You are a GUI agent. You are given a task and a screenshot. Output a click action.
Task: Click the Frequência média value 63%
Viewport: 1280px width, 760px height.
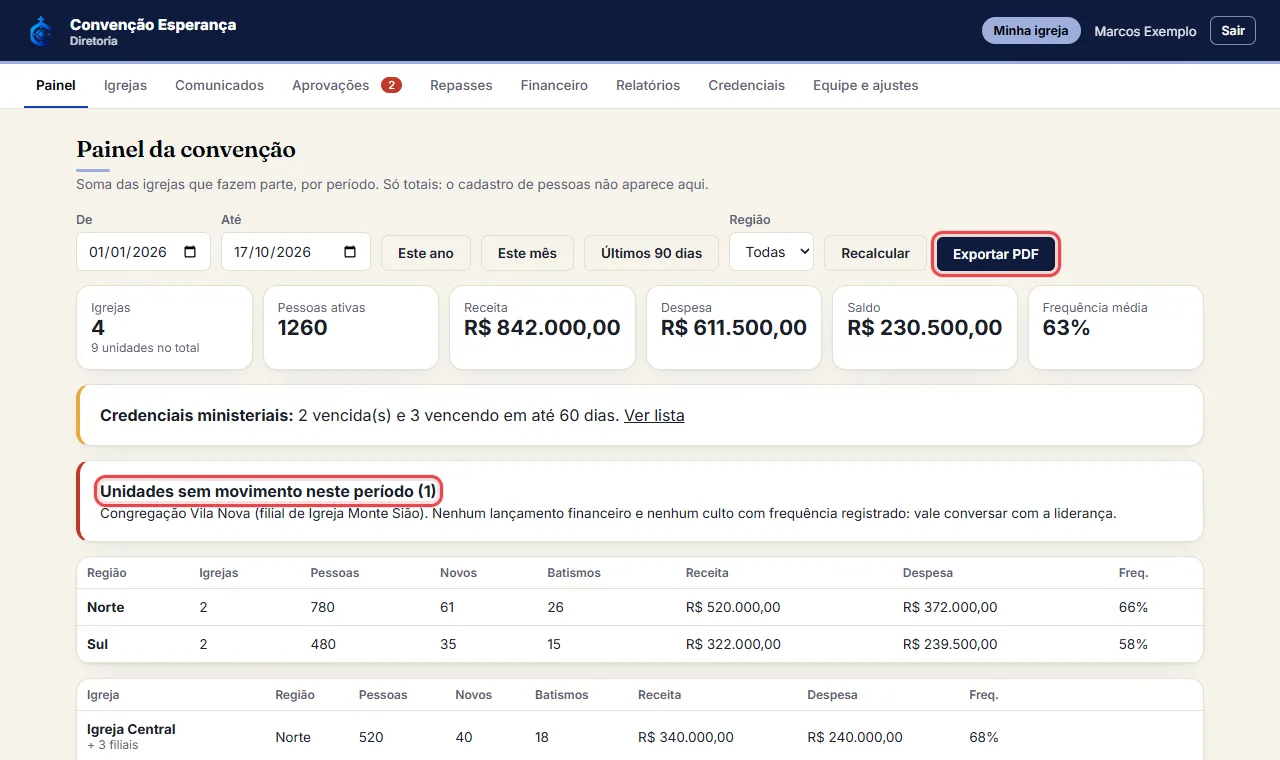1066,328
